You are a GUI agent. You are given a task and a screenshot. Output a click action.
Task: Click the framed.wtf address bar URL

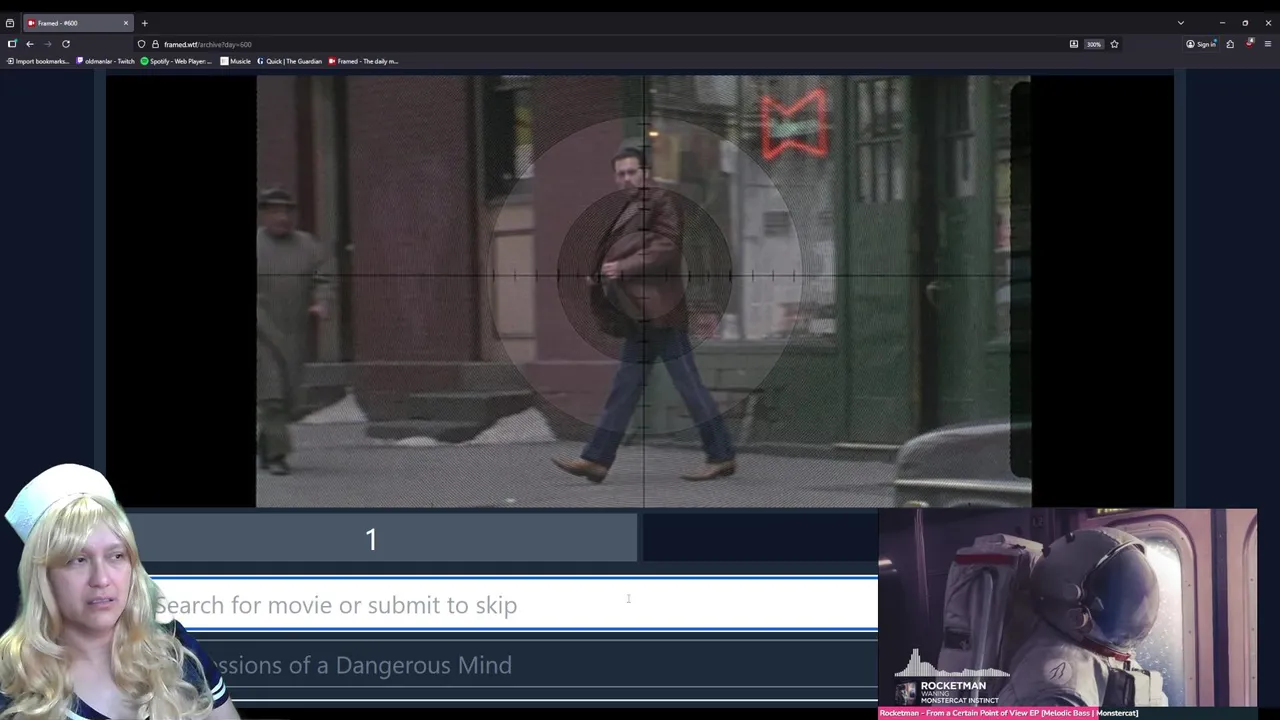tap(208, 44)
